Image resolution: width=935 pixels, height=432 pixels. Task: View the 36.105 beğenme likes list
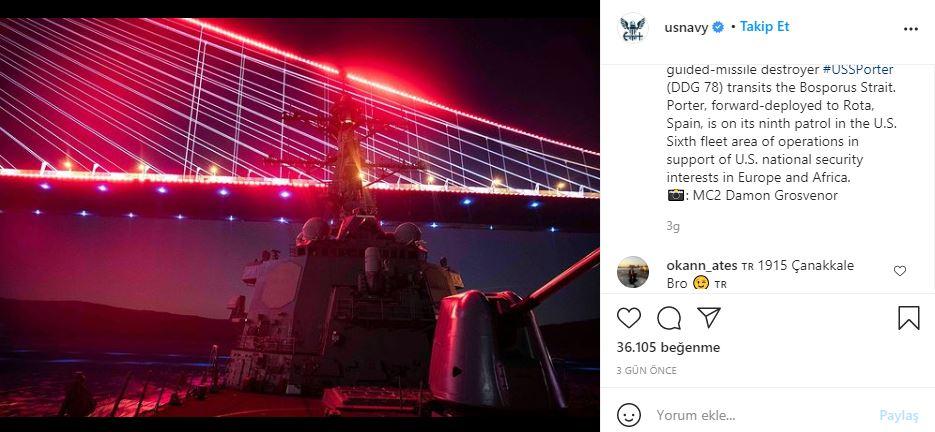[x=668, y=347]
